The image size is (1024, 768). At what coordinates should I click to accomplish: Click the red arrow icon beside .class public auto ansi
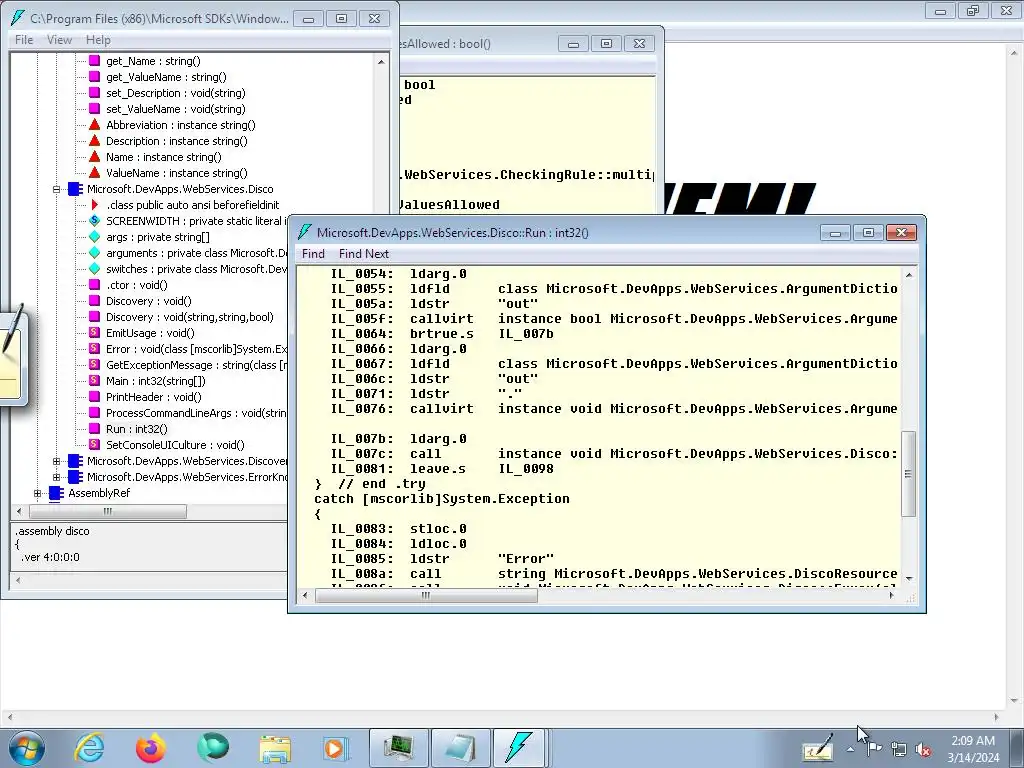click(95, 205)
